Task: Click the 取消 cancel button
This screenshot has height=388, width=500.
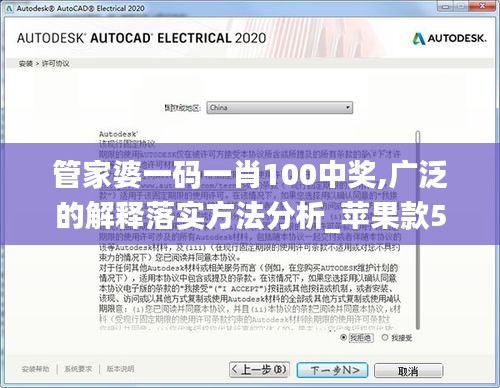Action: pyautogui.click(x=408, y=371)
